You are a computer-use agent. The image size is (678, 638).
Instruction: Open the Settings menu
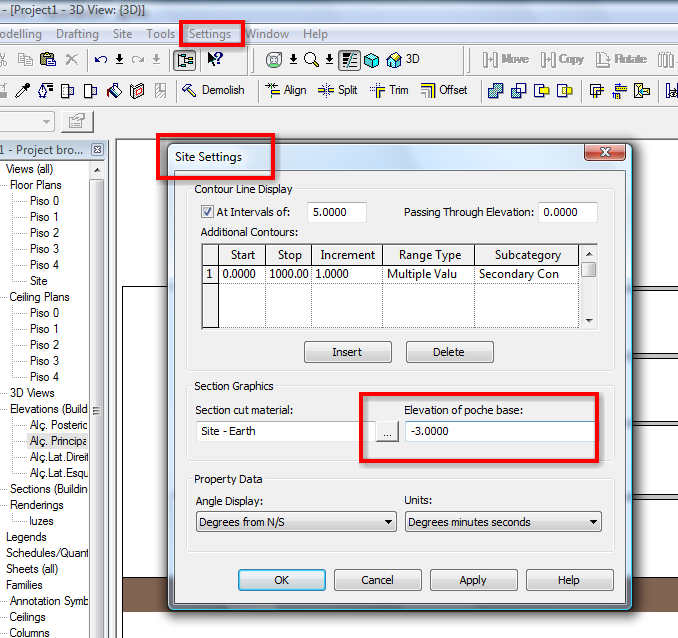coord(210,34)
